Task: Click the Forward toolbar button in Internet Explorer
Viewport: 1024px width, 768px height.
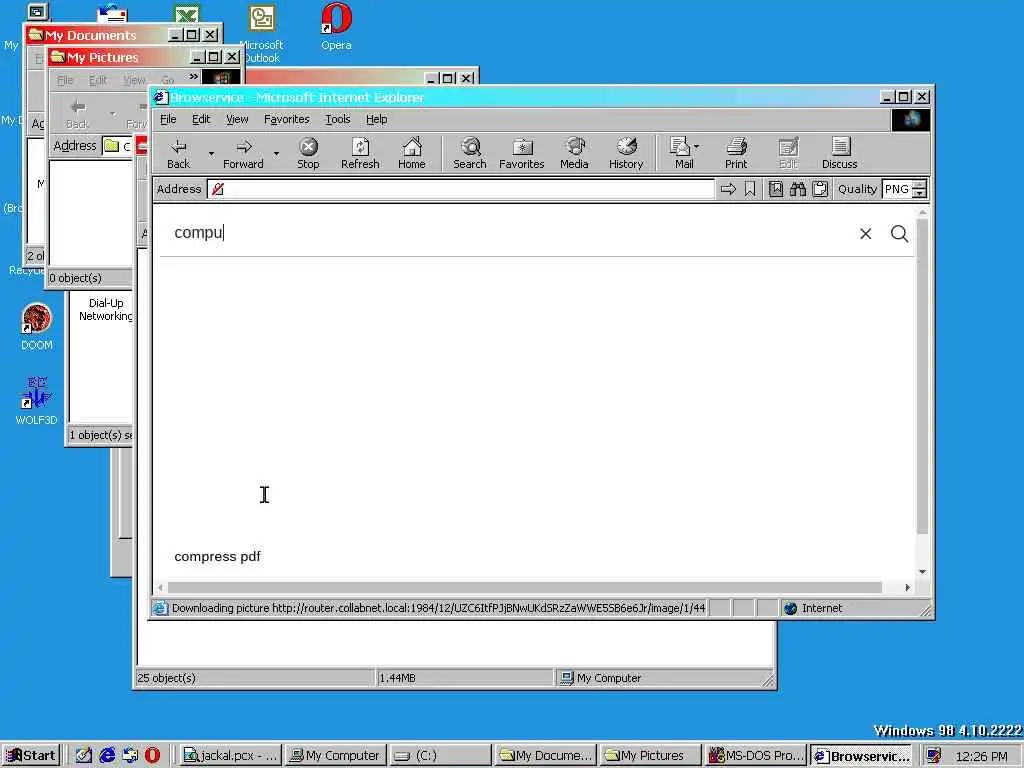Action: [x=244, y=153]
